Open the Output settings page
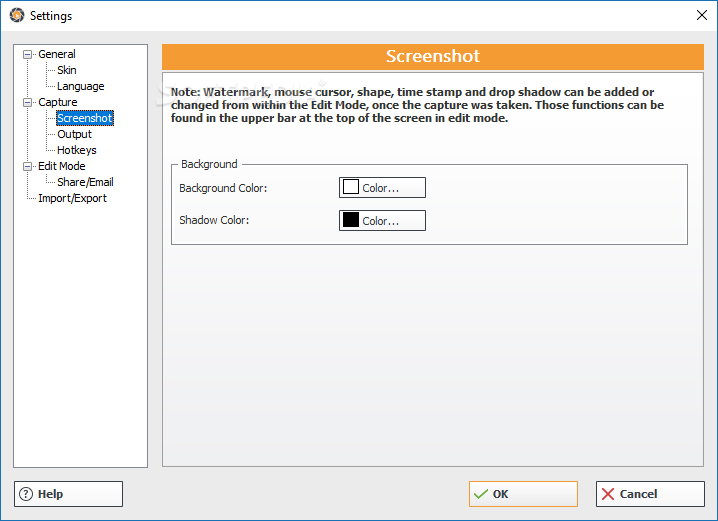The image size is (718, 521). tap(74, 134)
